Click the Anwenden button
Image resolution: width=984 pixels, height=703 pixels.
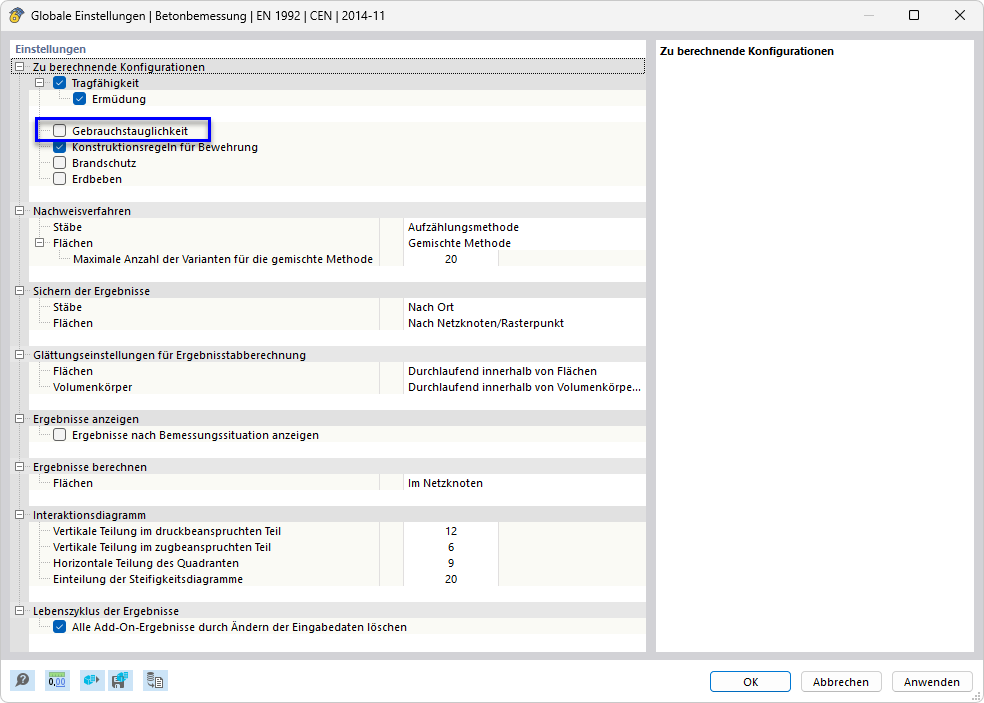(x=931, y=682)
